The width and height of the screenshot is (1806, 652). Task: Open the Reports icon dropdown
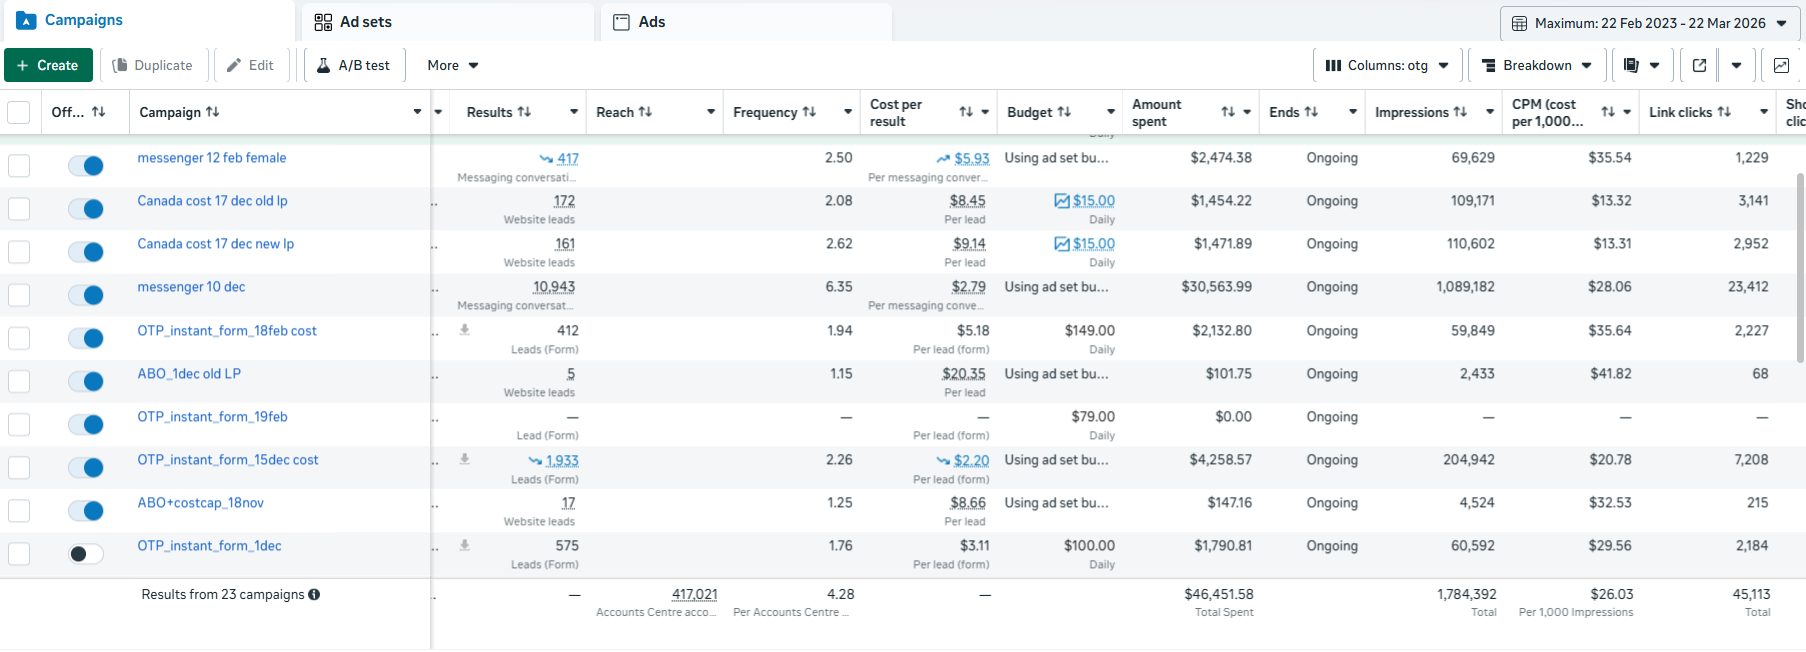click(1641, 65)
